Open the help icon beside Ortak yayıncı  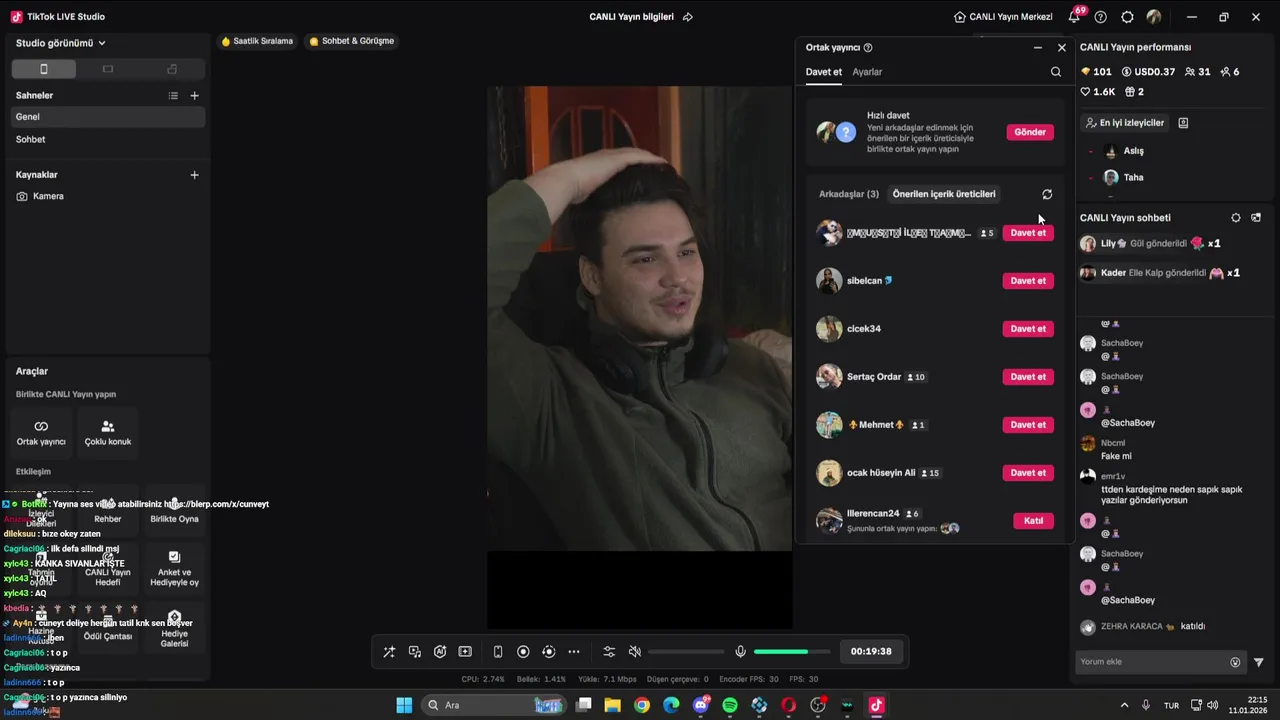[x=868, y=48]
